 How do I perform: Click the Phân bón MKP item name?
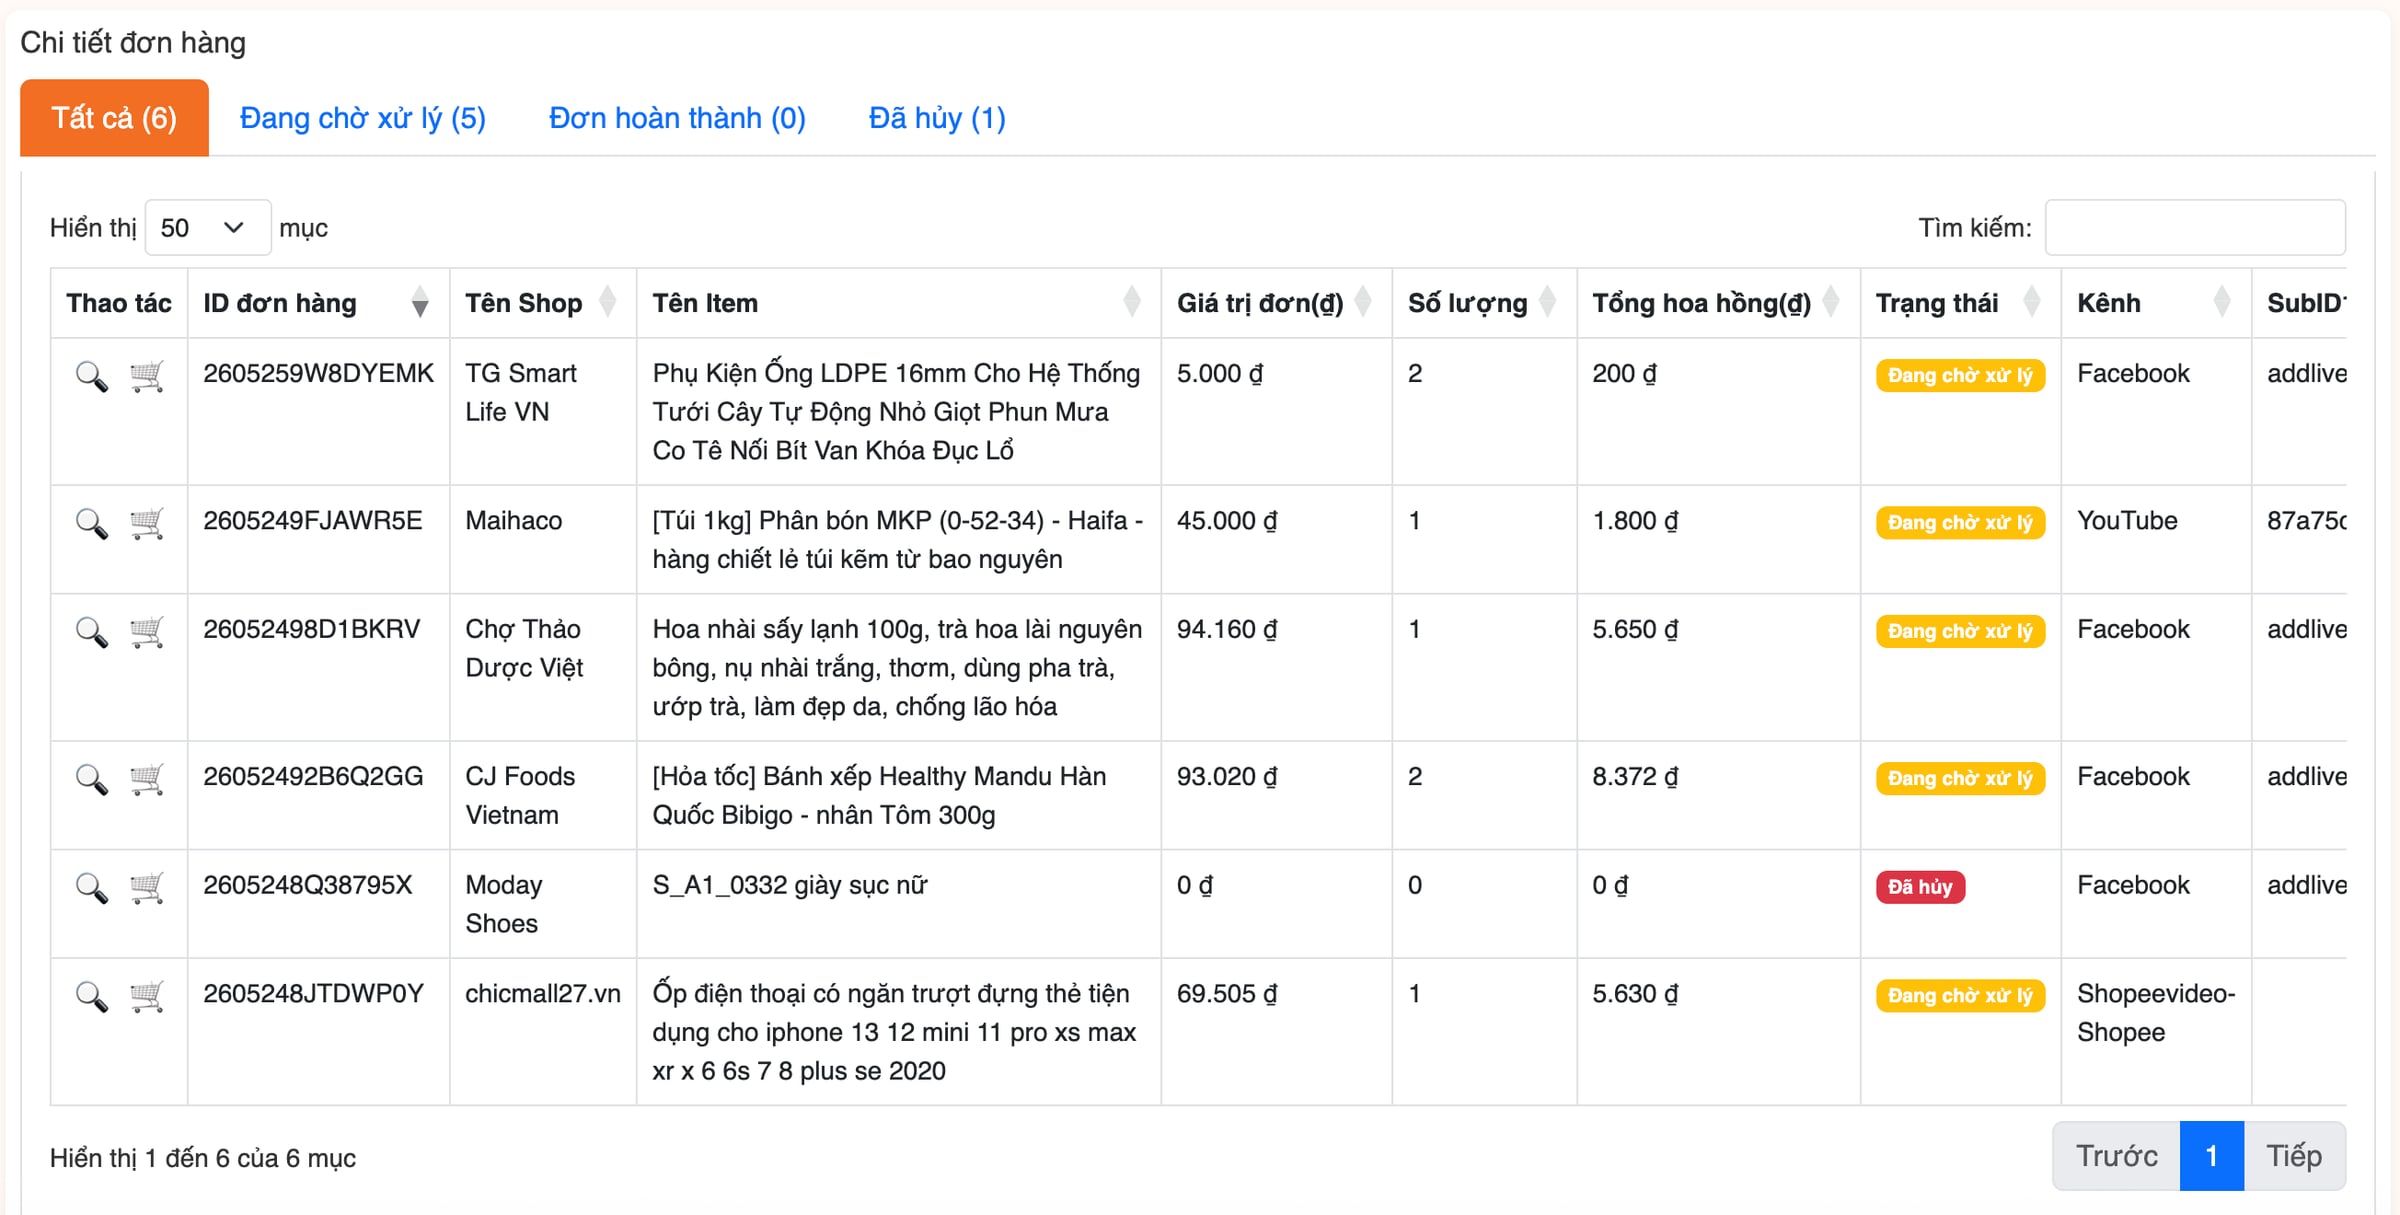pos(897,539)
